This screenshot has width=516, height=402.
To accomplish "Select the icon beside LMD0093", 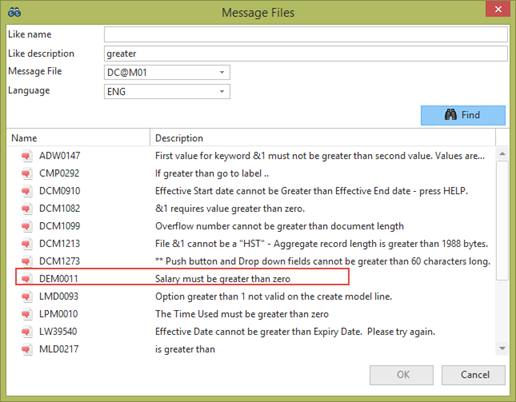I will click(x=27, y=296).
